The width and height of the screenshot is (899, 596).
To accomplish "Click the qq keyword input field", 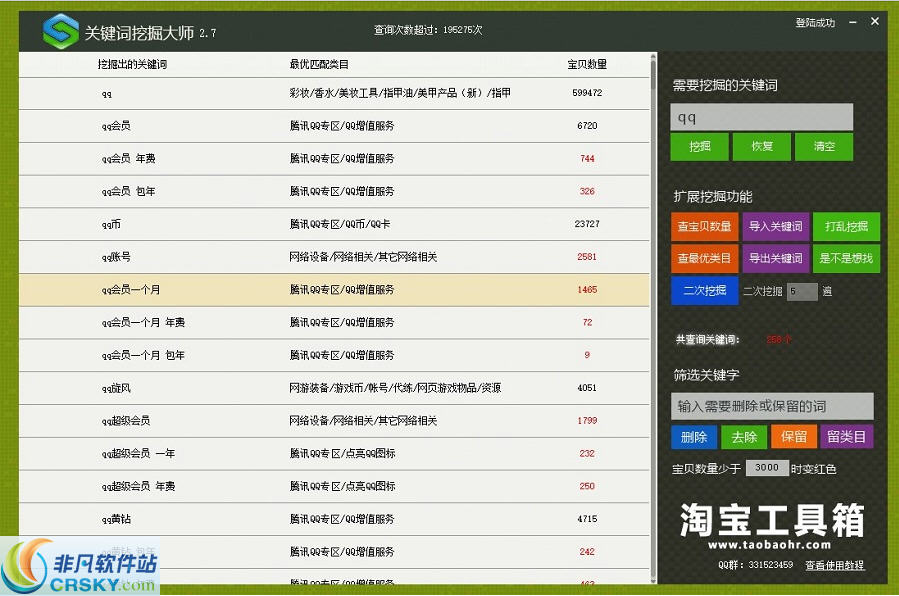I will 761,117.
